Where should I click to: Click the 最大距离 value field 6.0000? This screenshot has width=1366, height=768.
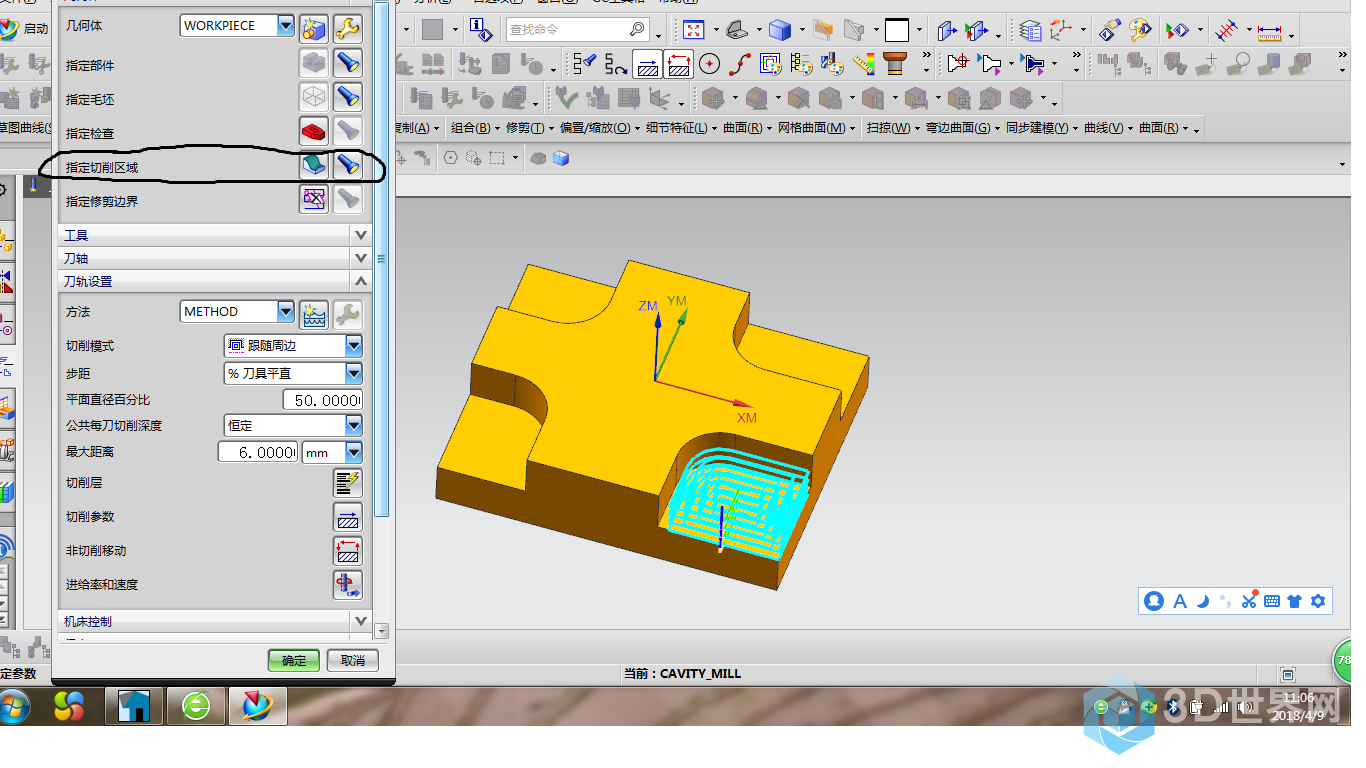[x=258, y=453]
